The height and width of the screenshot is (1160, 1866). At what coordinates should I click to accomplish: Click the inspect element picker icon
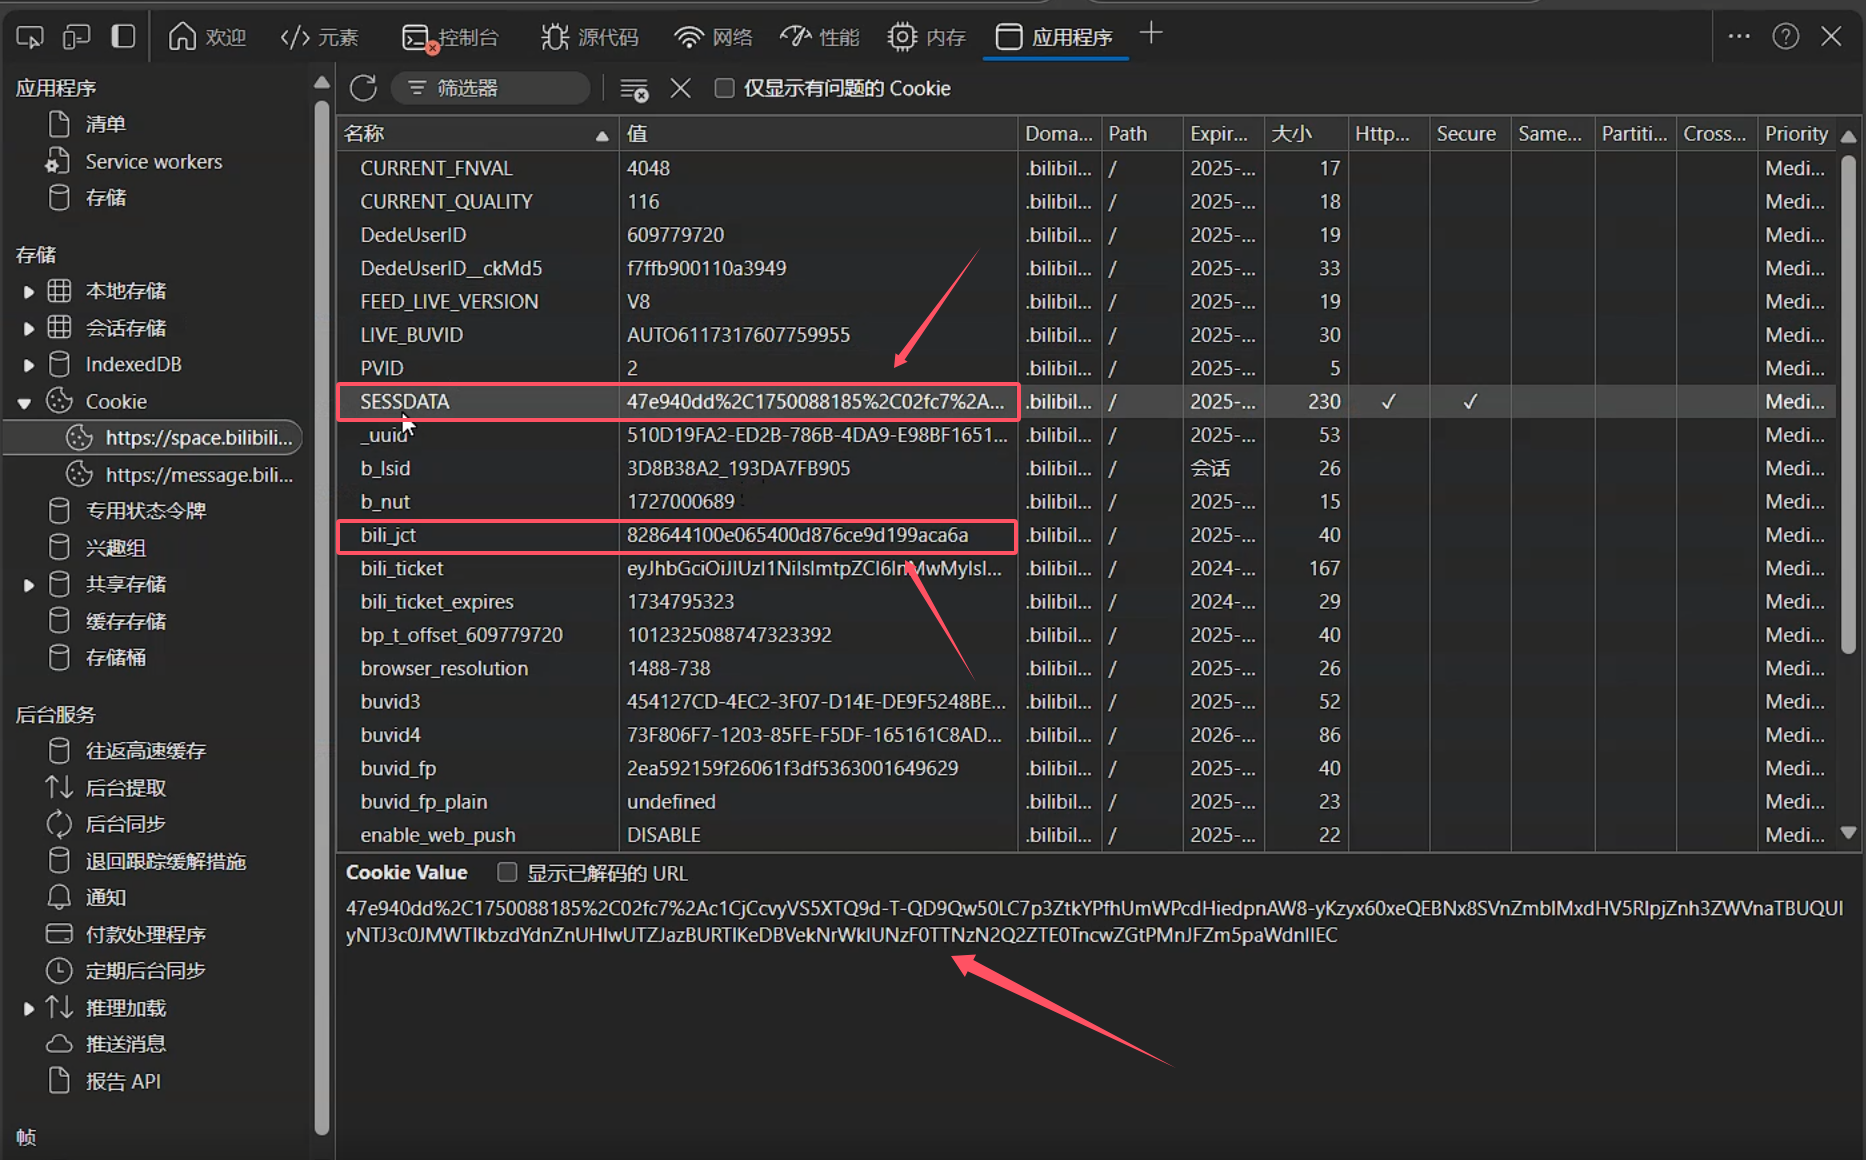(30, 37)
